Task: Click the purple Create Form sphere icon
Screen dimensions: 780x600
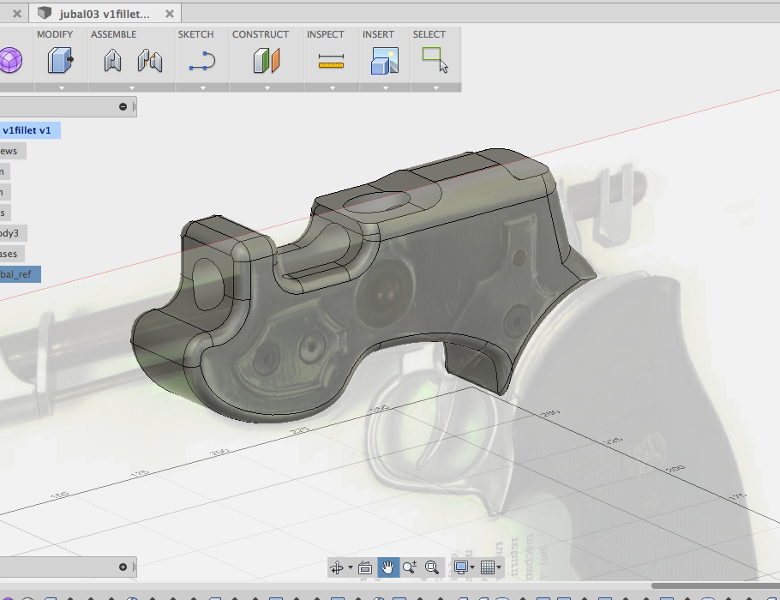Action: click(x=10, y=60)
